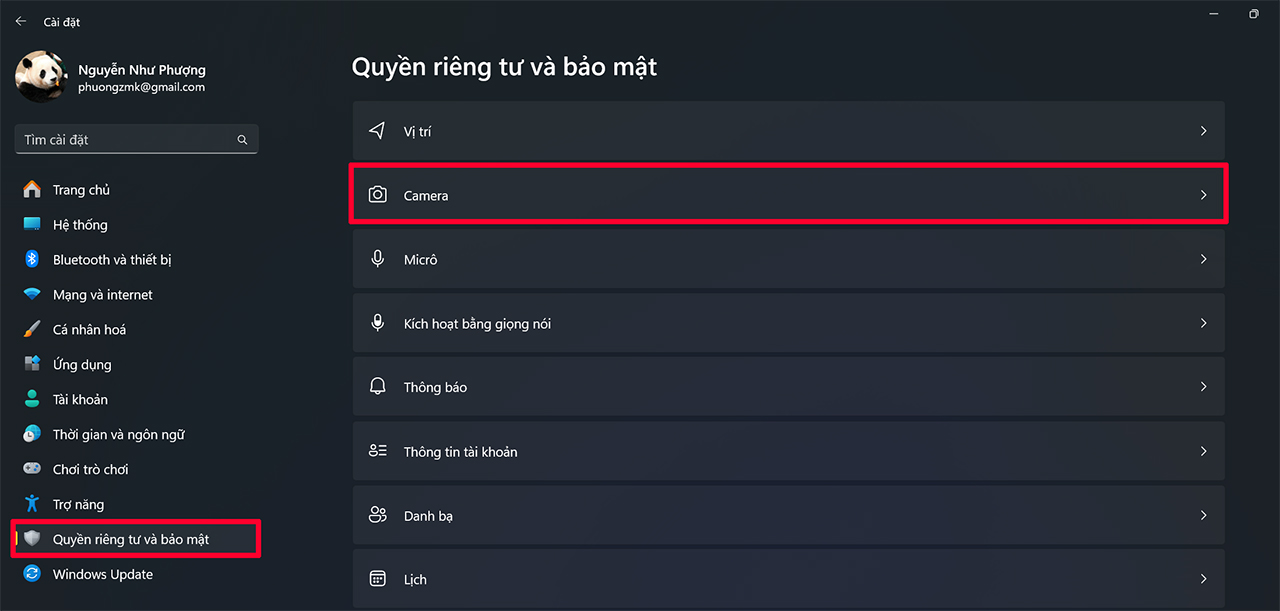Image resolution: width=1280 pixels, height=611 pixels.
Task: Select Cá nhân hoá in the sidebar
Action: click(89, 330)
